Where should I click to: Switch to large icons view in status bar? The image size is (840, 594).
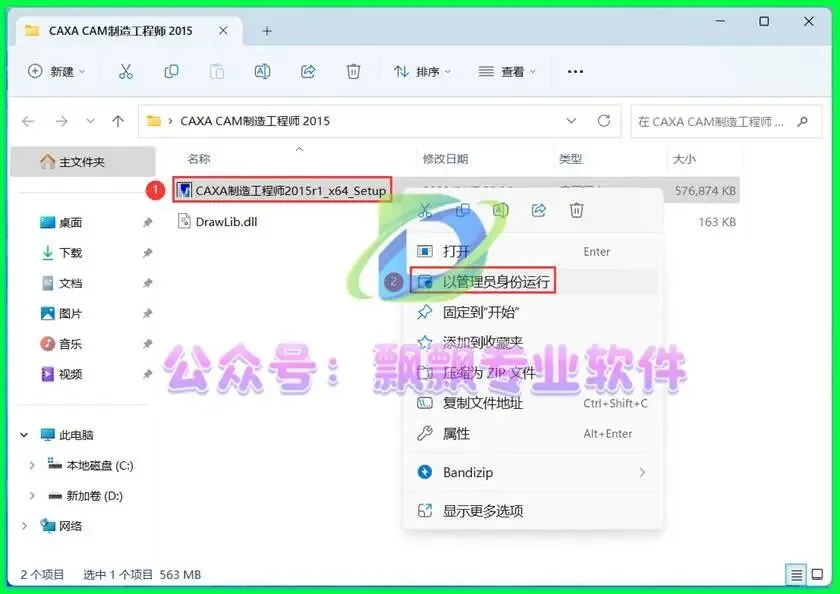pos(818,575)
